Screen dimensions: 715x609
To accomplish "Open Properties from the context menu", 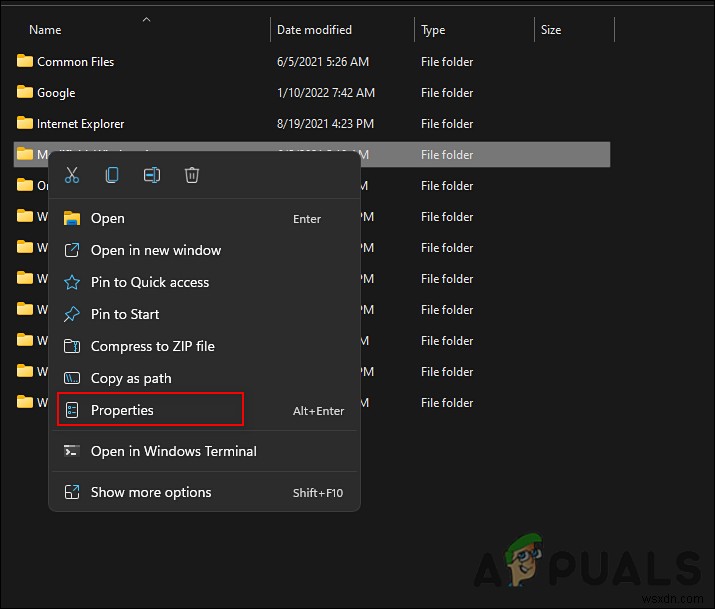I will tap(204, 410).
